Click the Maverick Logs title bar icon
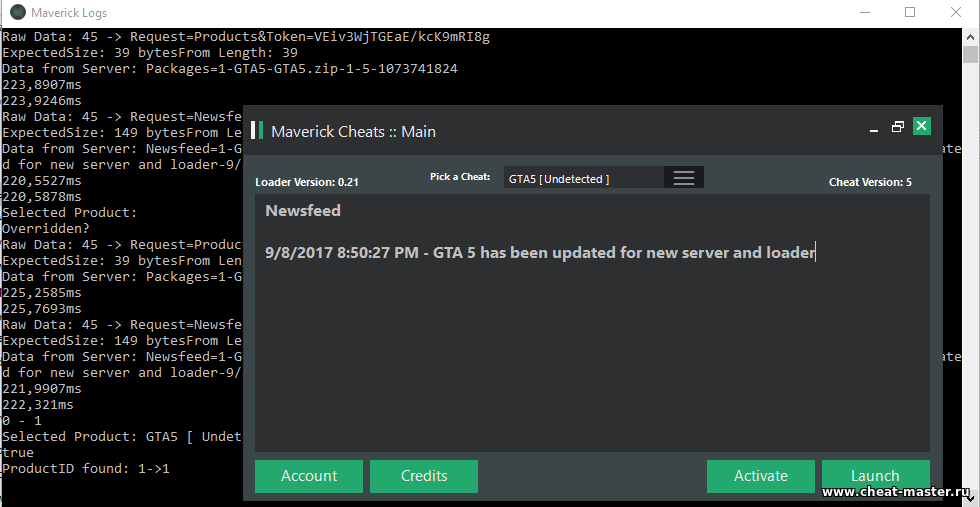 point(18,13)
